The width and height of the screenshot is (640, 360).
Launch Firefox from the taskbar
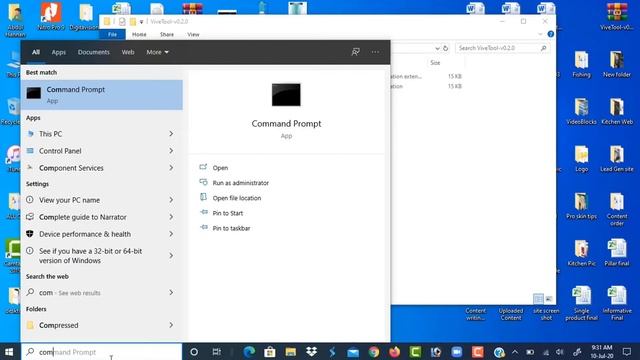coord(394,352)
